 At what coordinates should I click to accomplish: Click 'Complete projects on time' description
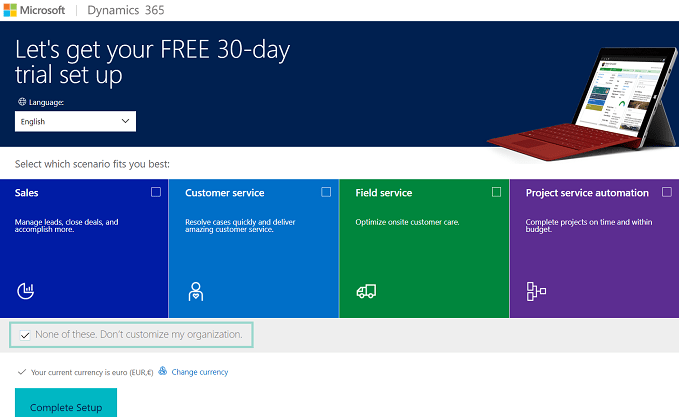(x=588, y=226)
